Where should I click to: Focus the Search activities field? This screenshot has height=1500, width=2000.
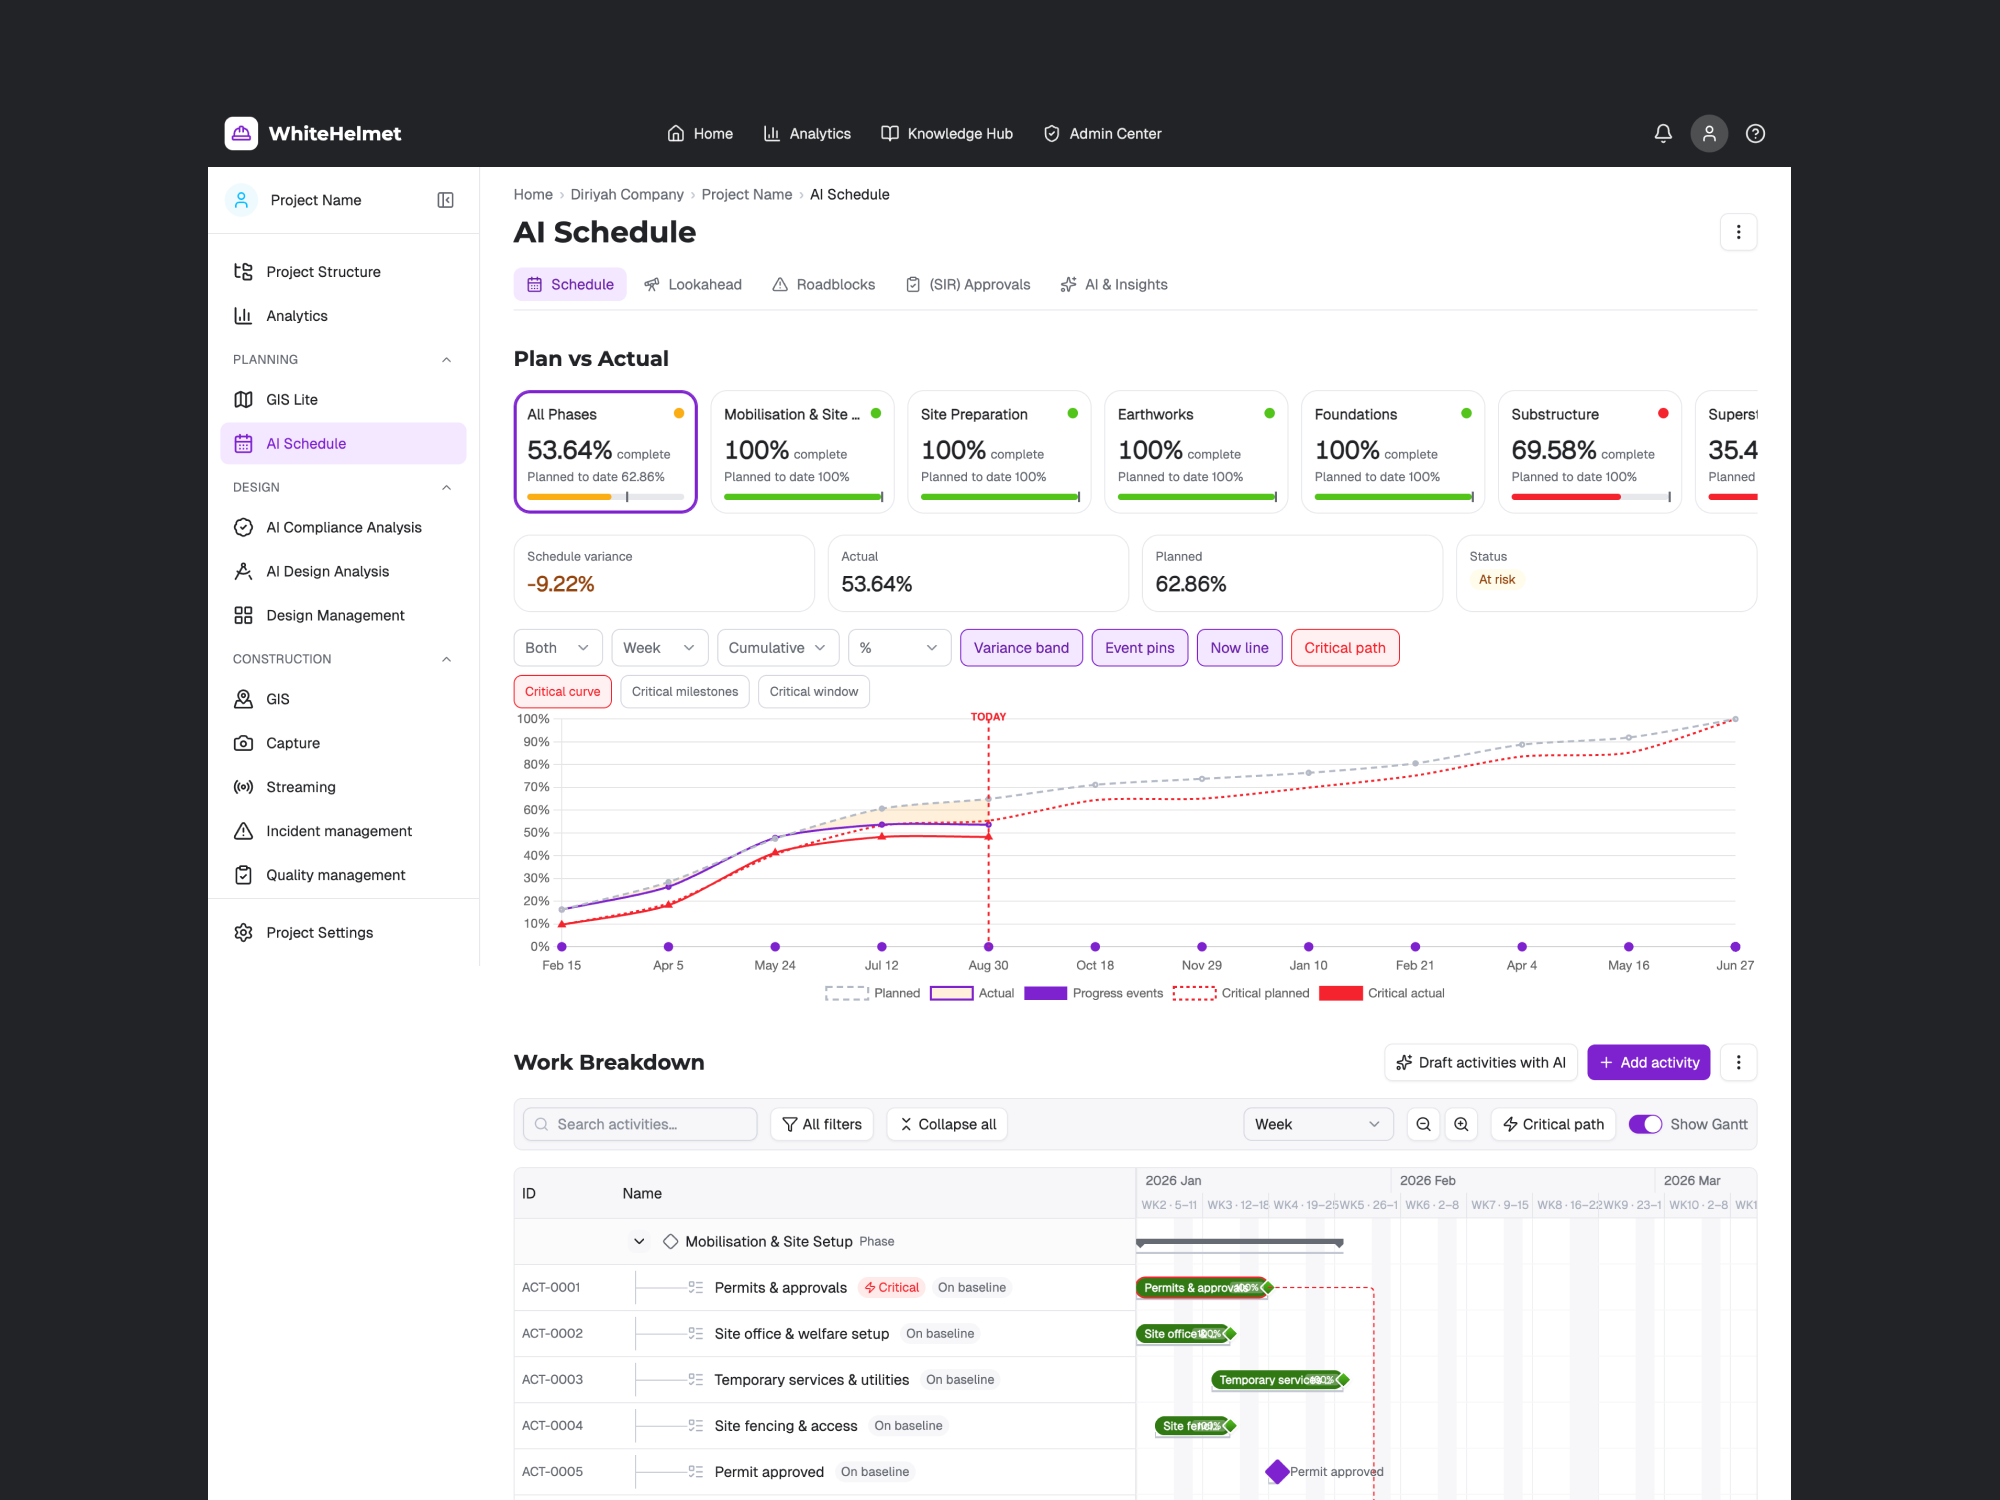pos(640,1124)
